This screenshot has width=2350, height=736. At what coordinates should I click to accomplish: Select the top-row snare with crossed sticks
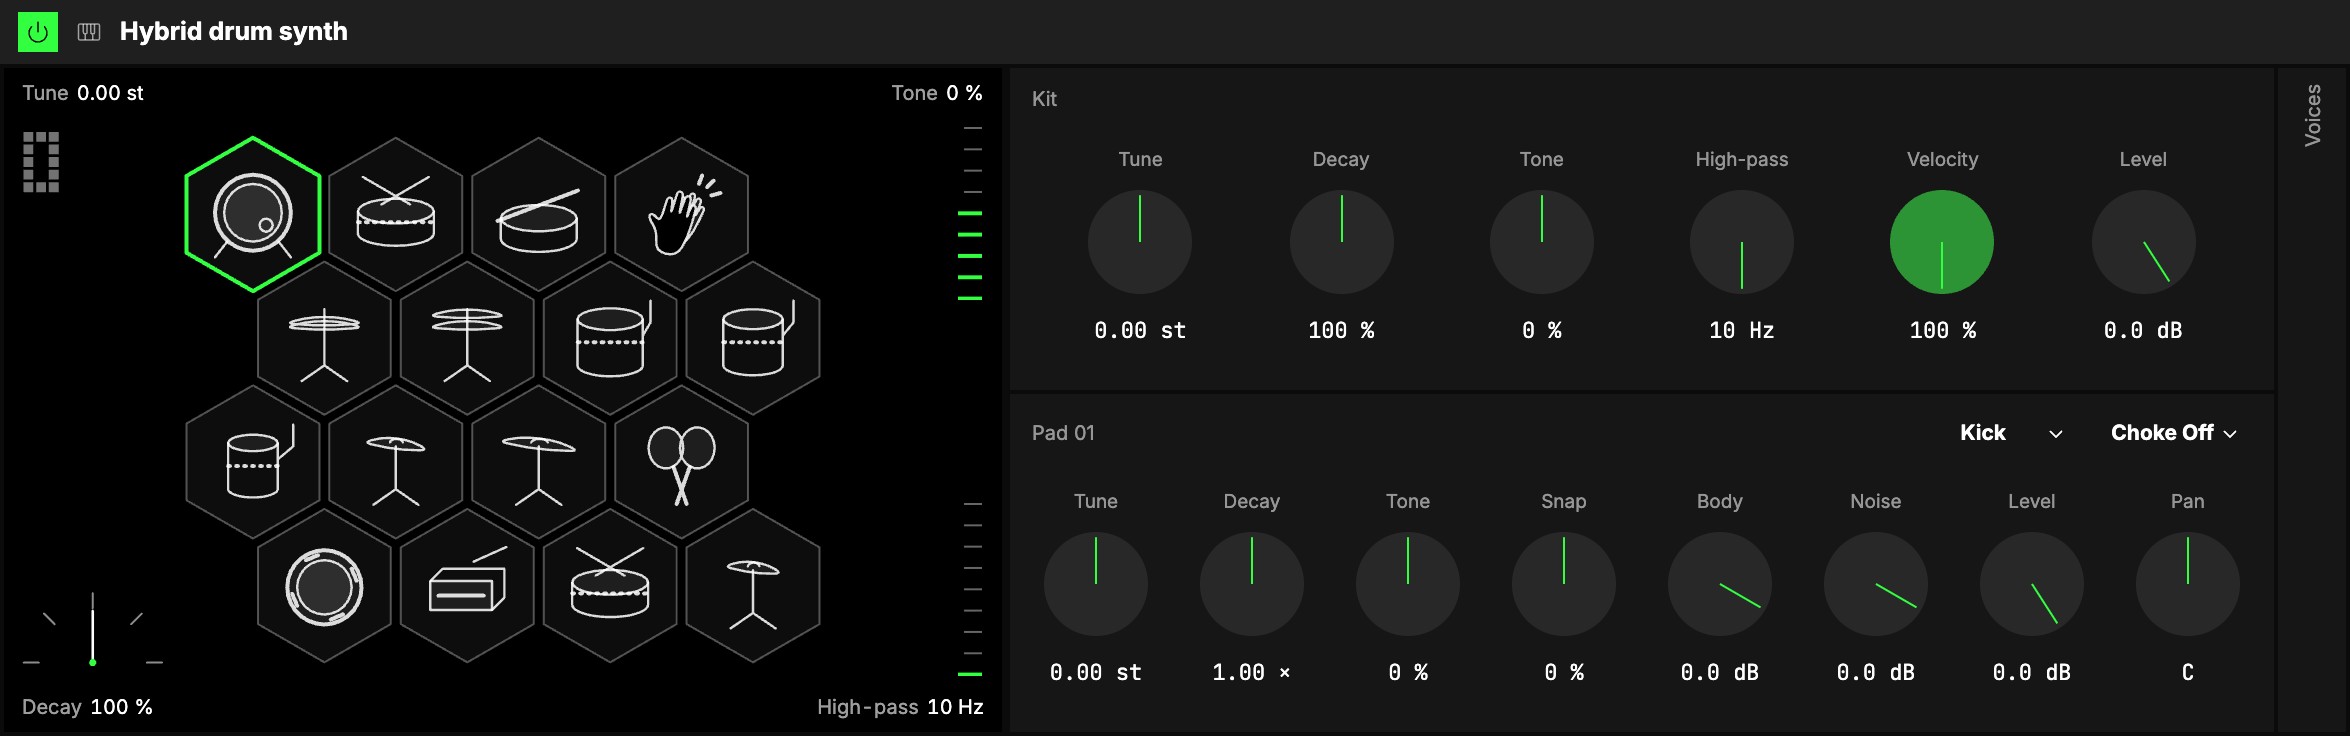point(396,214)
